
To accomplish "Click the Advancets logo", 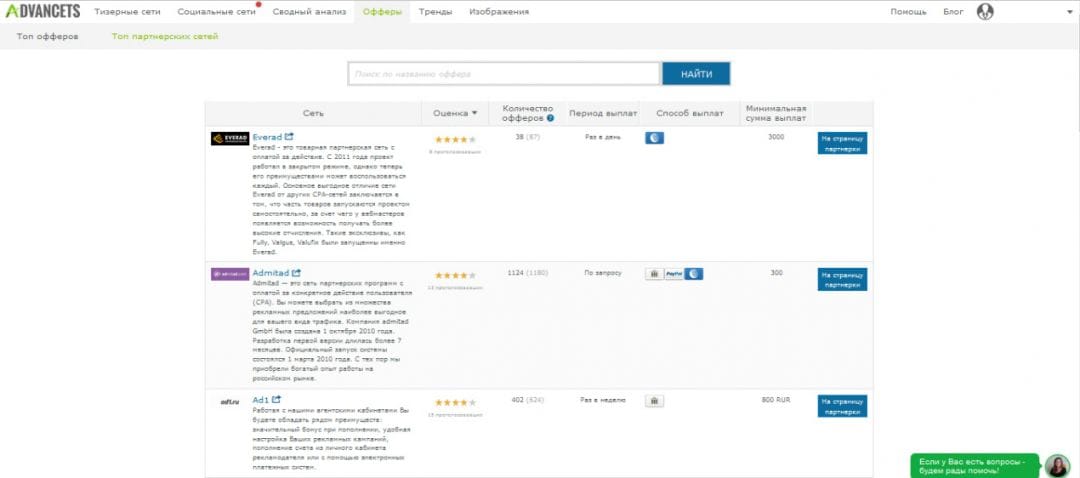I will 43,11.
